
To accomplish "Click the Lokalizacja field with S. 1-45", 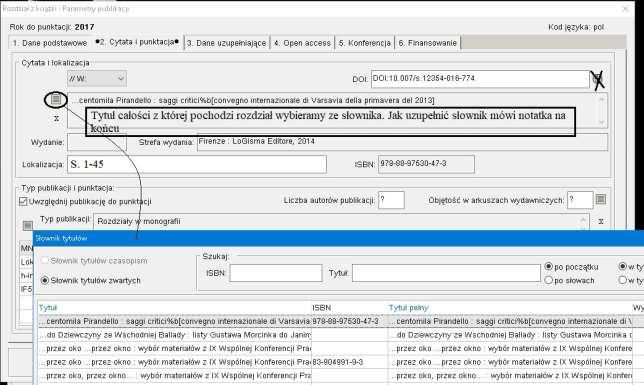I will [x=197, y=164].
